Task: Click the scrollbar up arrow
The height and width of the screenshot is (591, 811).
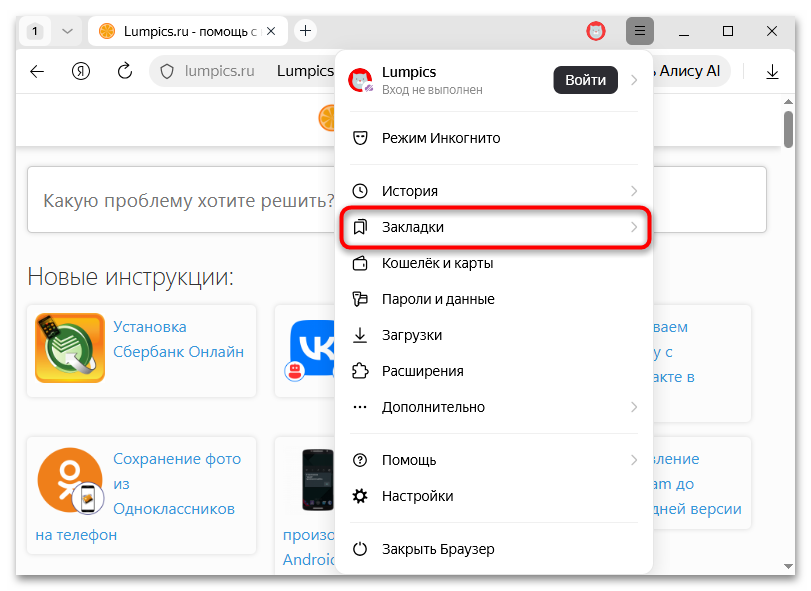Action: click(x=788, y=102)
